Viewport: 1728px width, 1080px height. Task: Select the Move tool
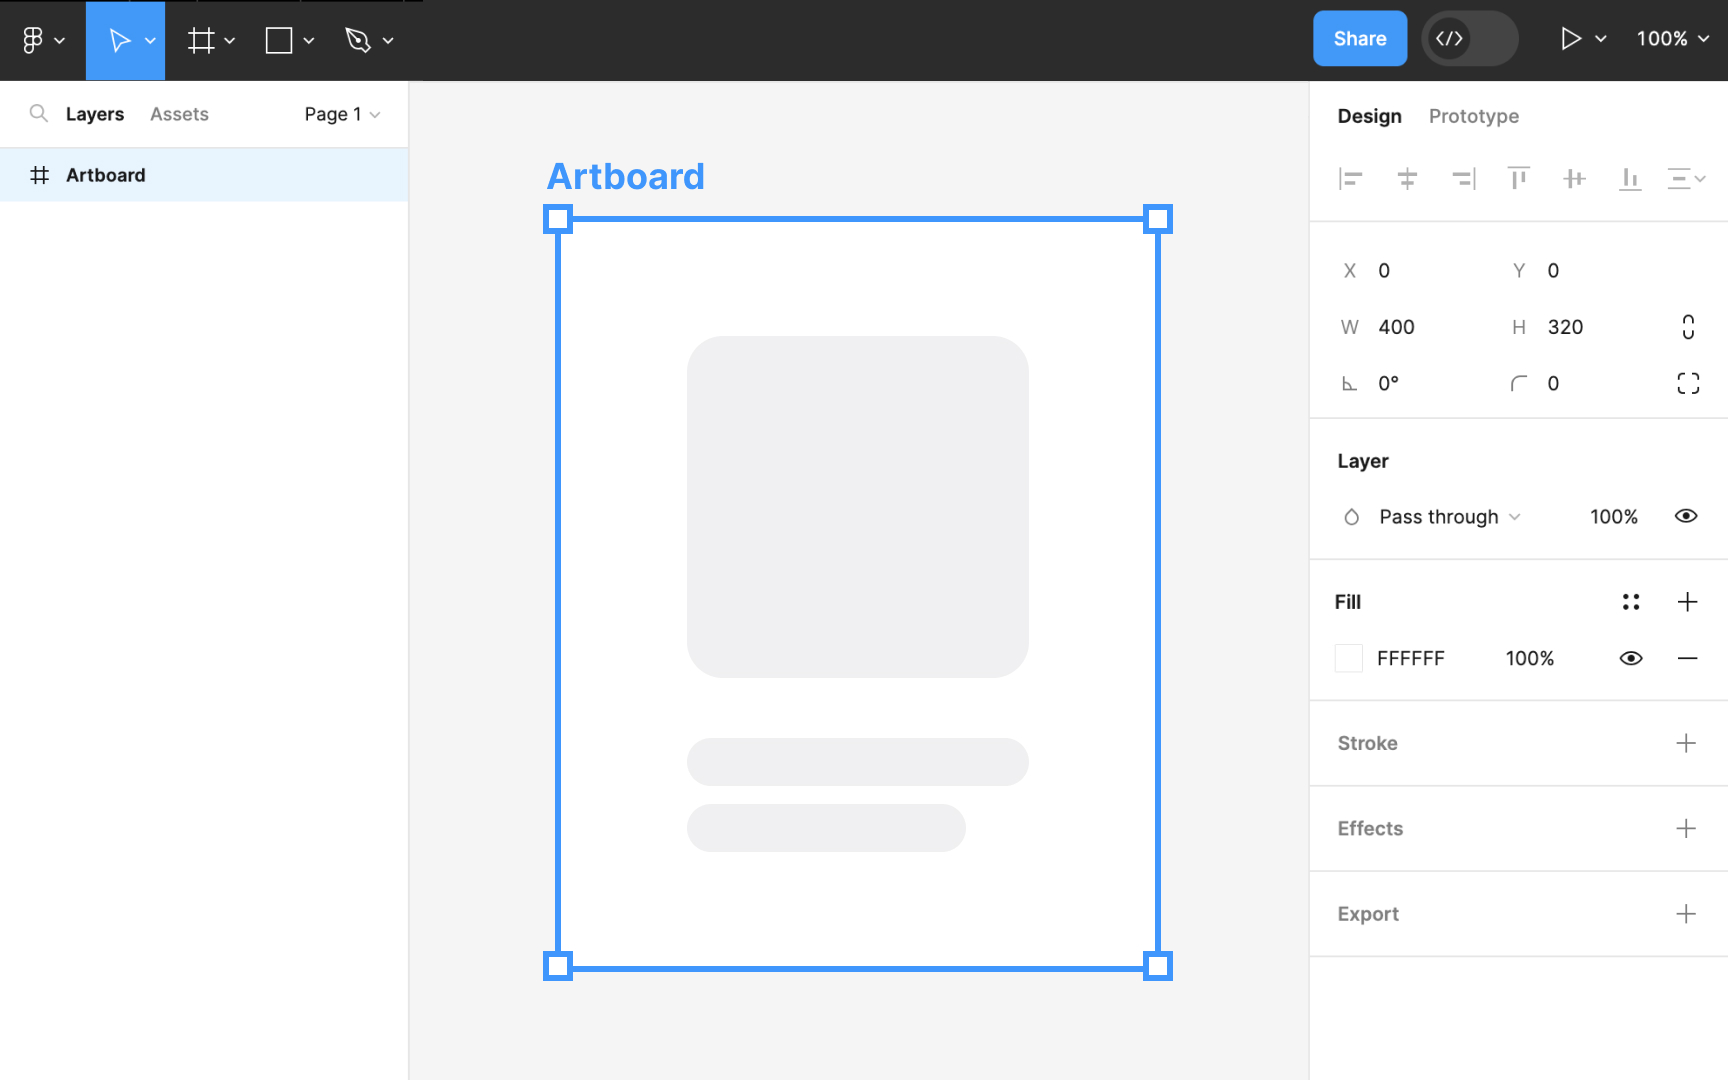coord(119,40)
